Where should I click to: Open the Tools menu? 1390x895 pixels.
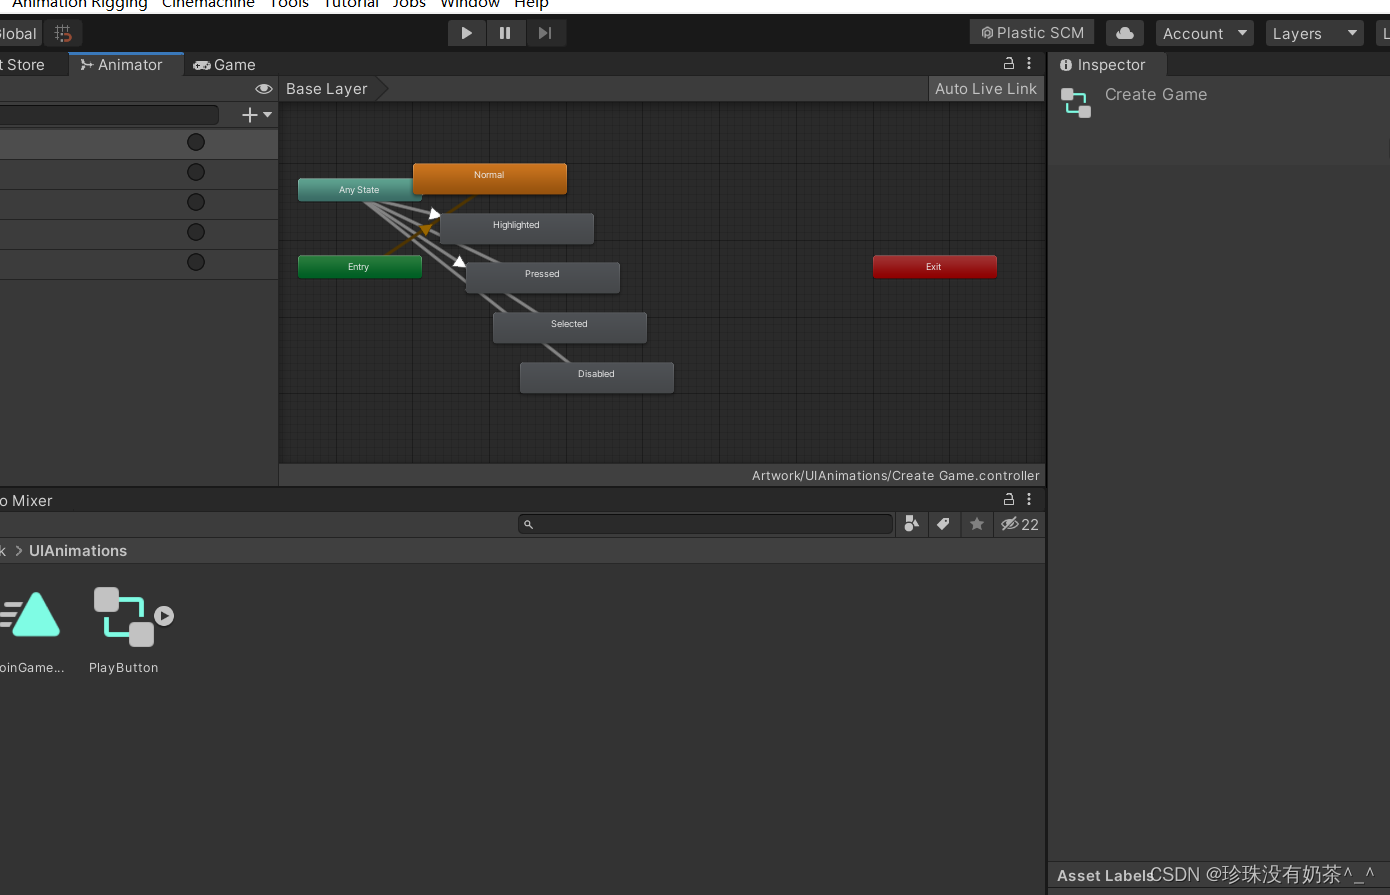[x=289, y=5]
